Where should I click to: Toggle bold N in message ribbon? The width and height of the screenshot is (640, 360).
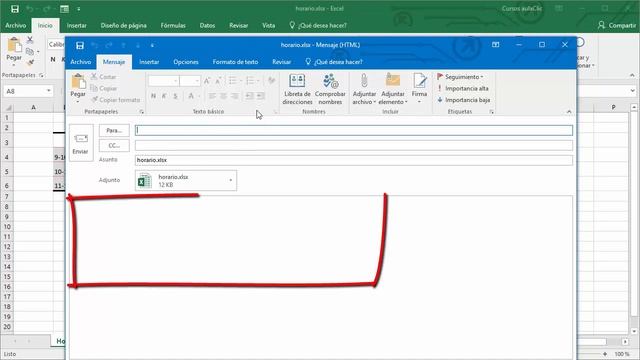tap(153, 96)
